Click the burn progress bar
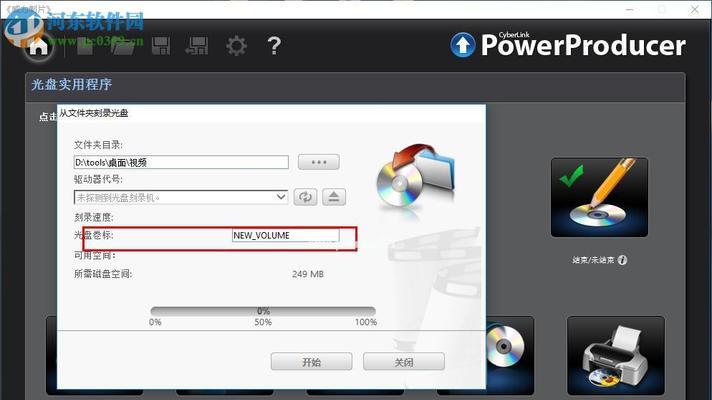712x400 pixels. [x=263, y=311]
